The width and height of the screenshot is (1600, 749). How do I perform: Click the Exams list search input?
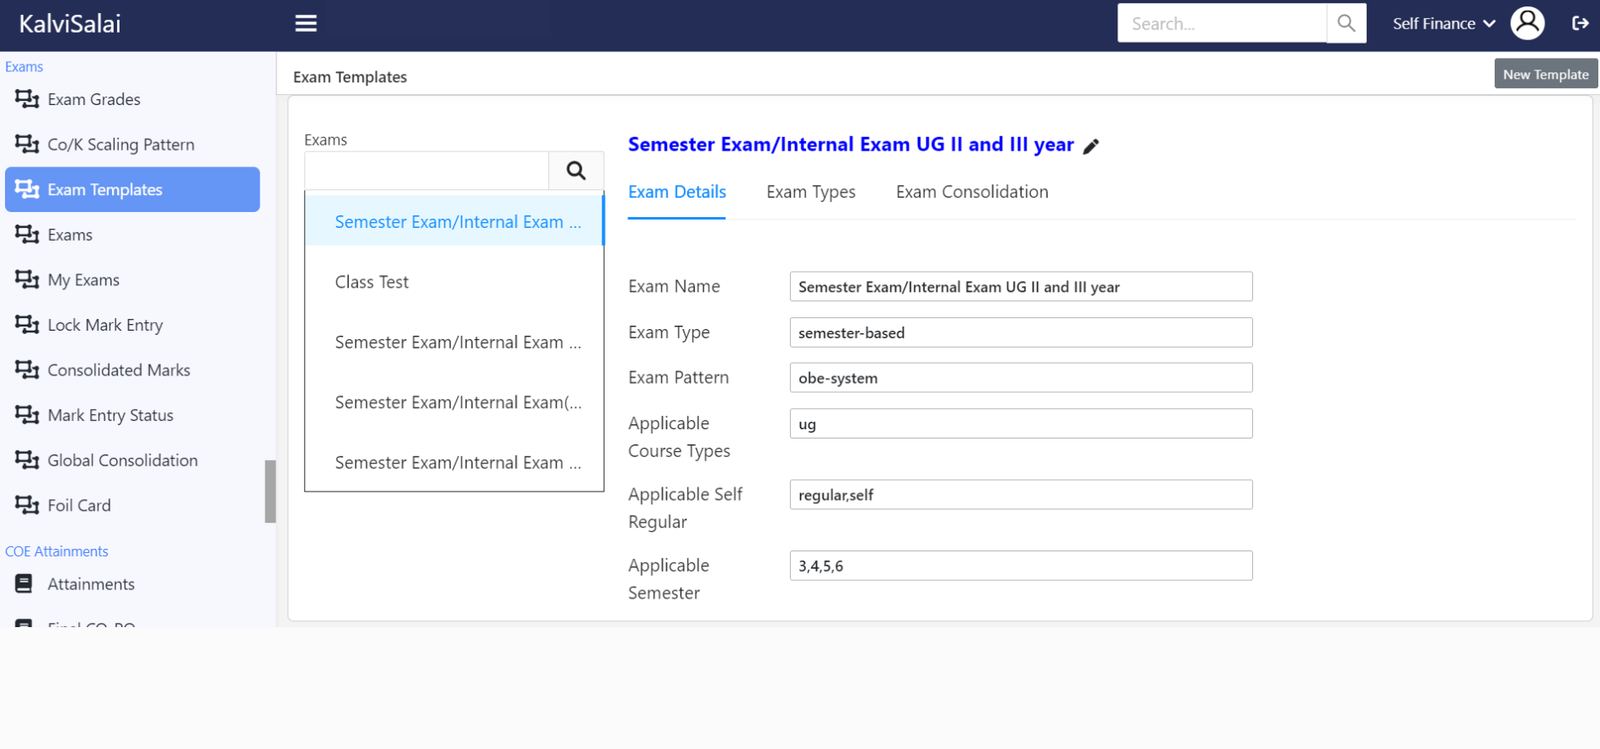point(427,170)
